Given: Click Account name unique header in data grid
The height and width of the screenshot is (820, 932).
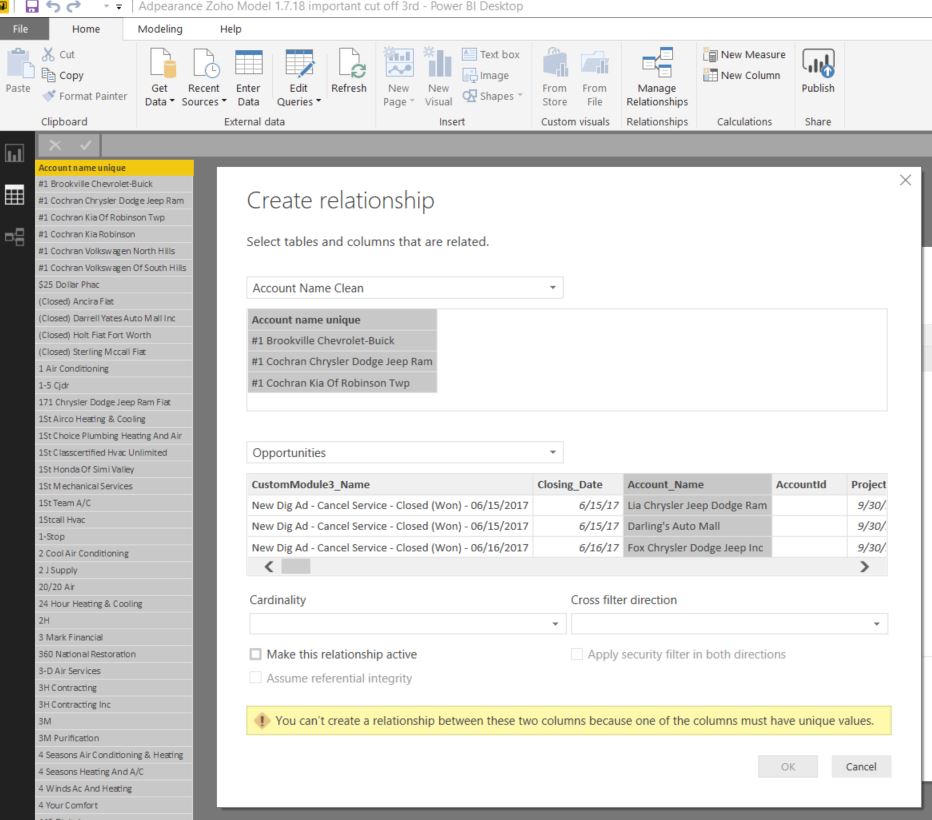Looking at the screenshot, I should point(114,168).
